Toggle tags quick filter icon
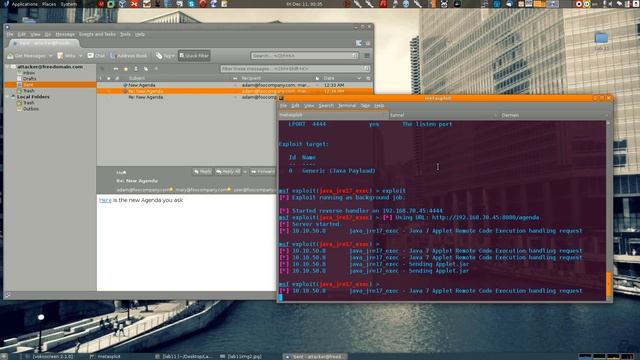 [146, 69]
